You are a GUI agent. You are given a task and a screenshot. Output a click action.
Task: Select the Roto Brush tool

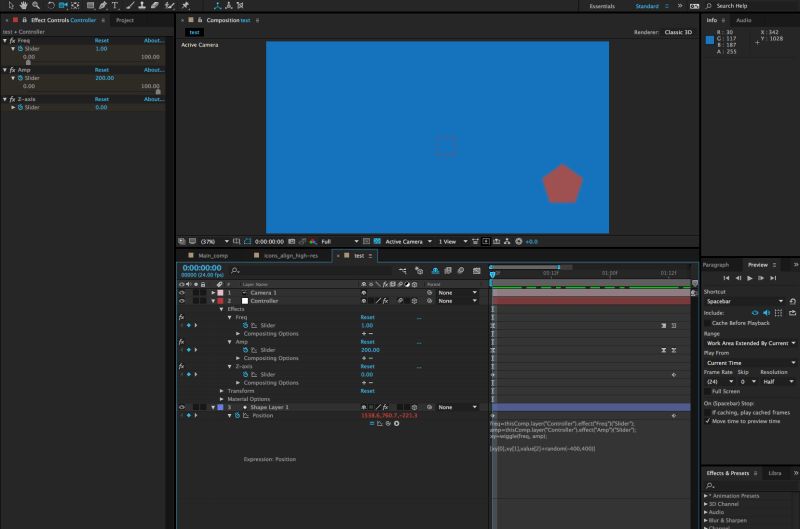(x=170, y=5)
